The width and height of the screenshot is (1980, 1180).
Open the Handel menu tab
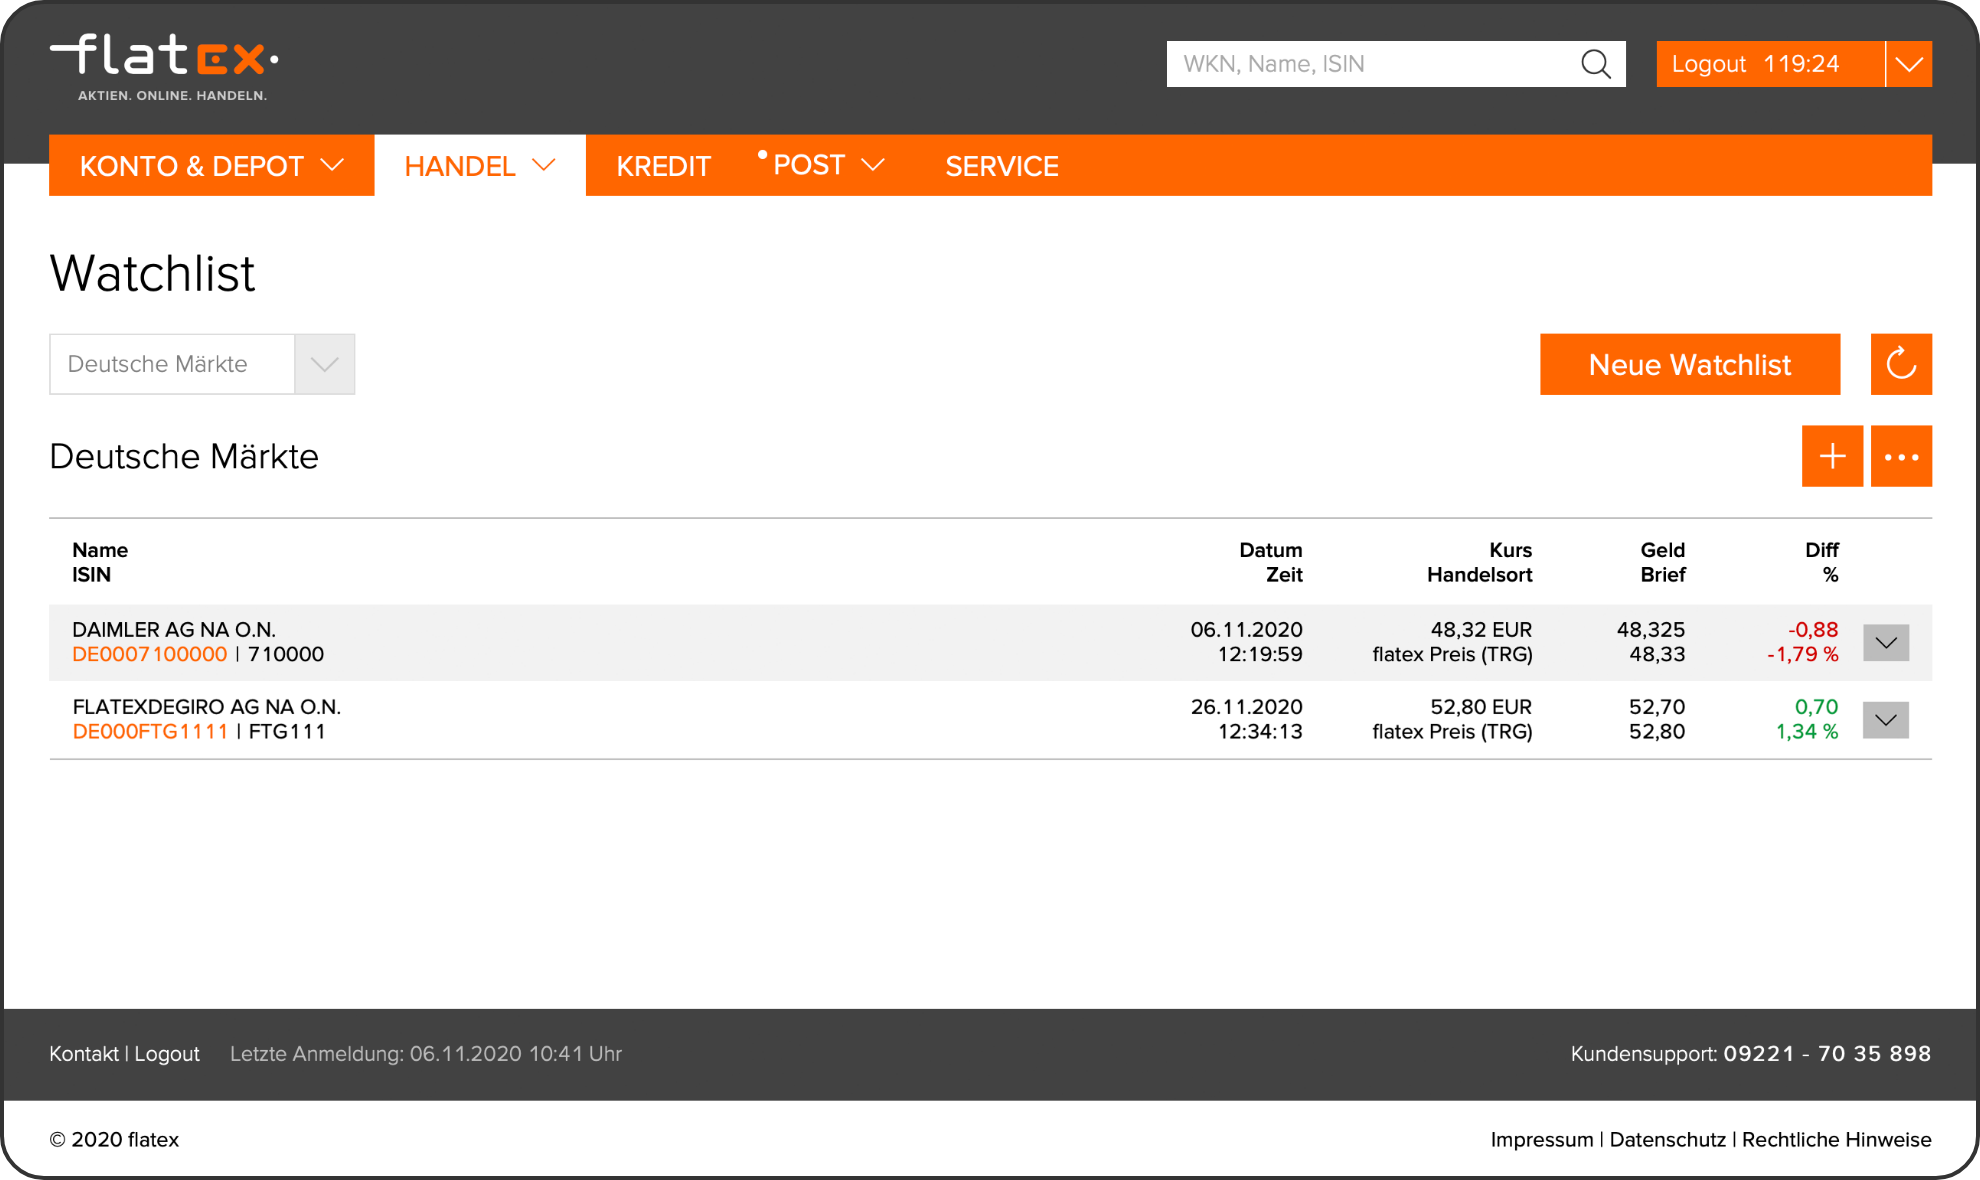coord(479,166)
